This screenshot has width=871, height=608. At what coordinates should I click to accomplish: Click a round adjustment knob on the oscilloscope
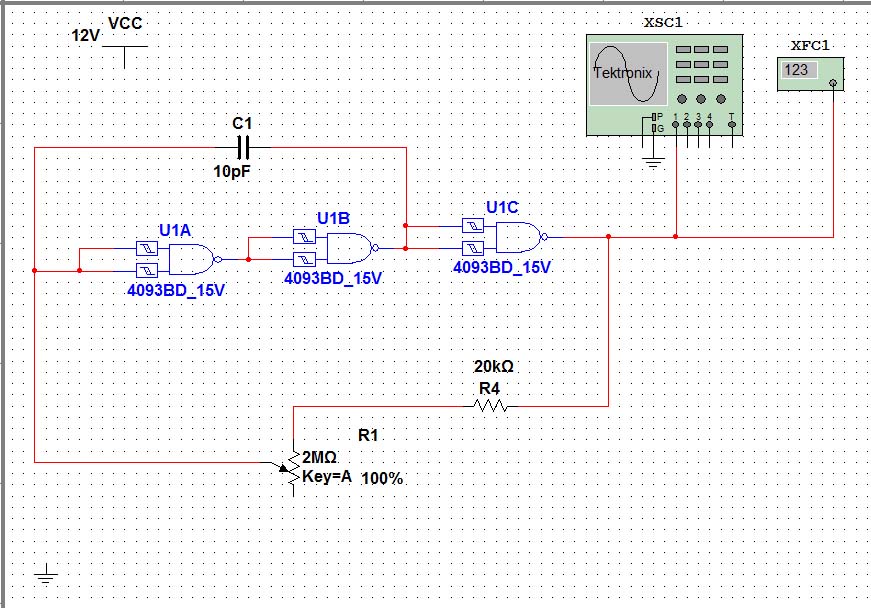(681, 98)
